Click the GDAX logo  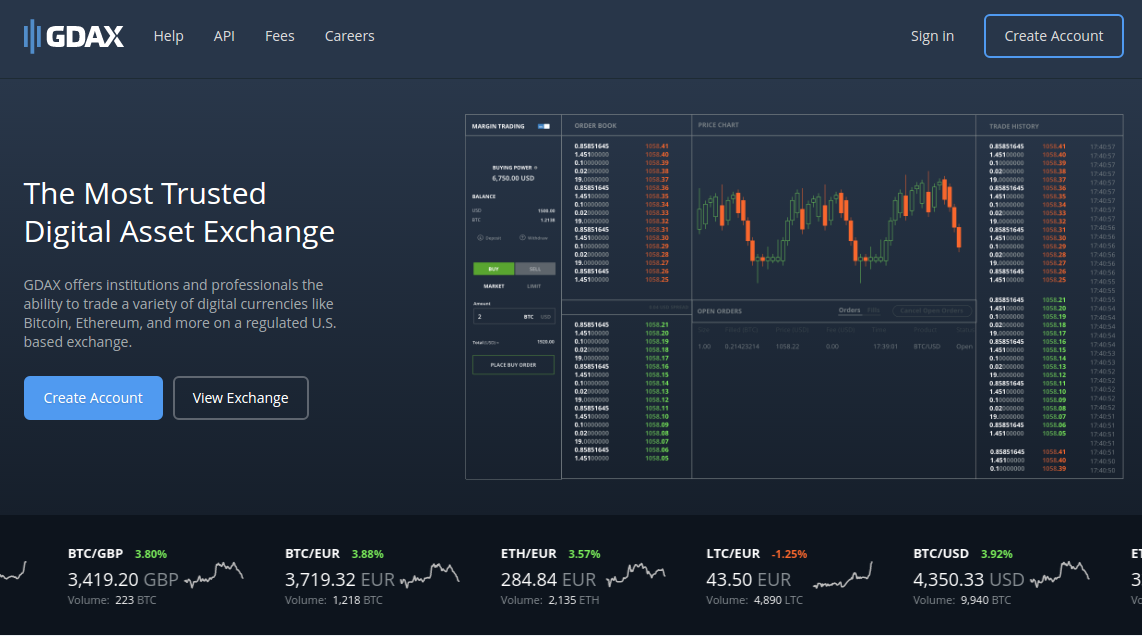(x=74, y=36)
